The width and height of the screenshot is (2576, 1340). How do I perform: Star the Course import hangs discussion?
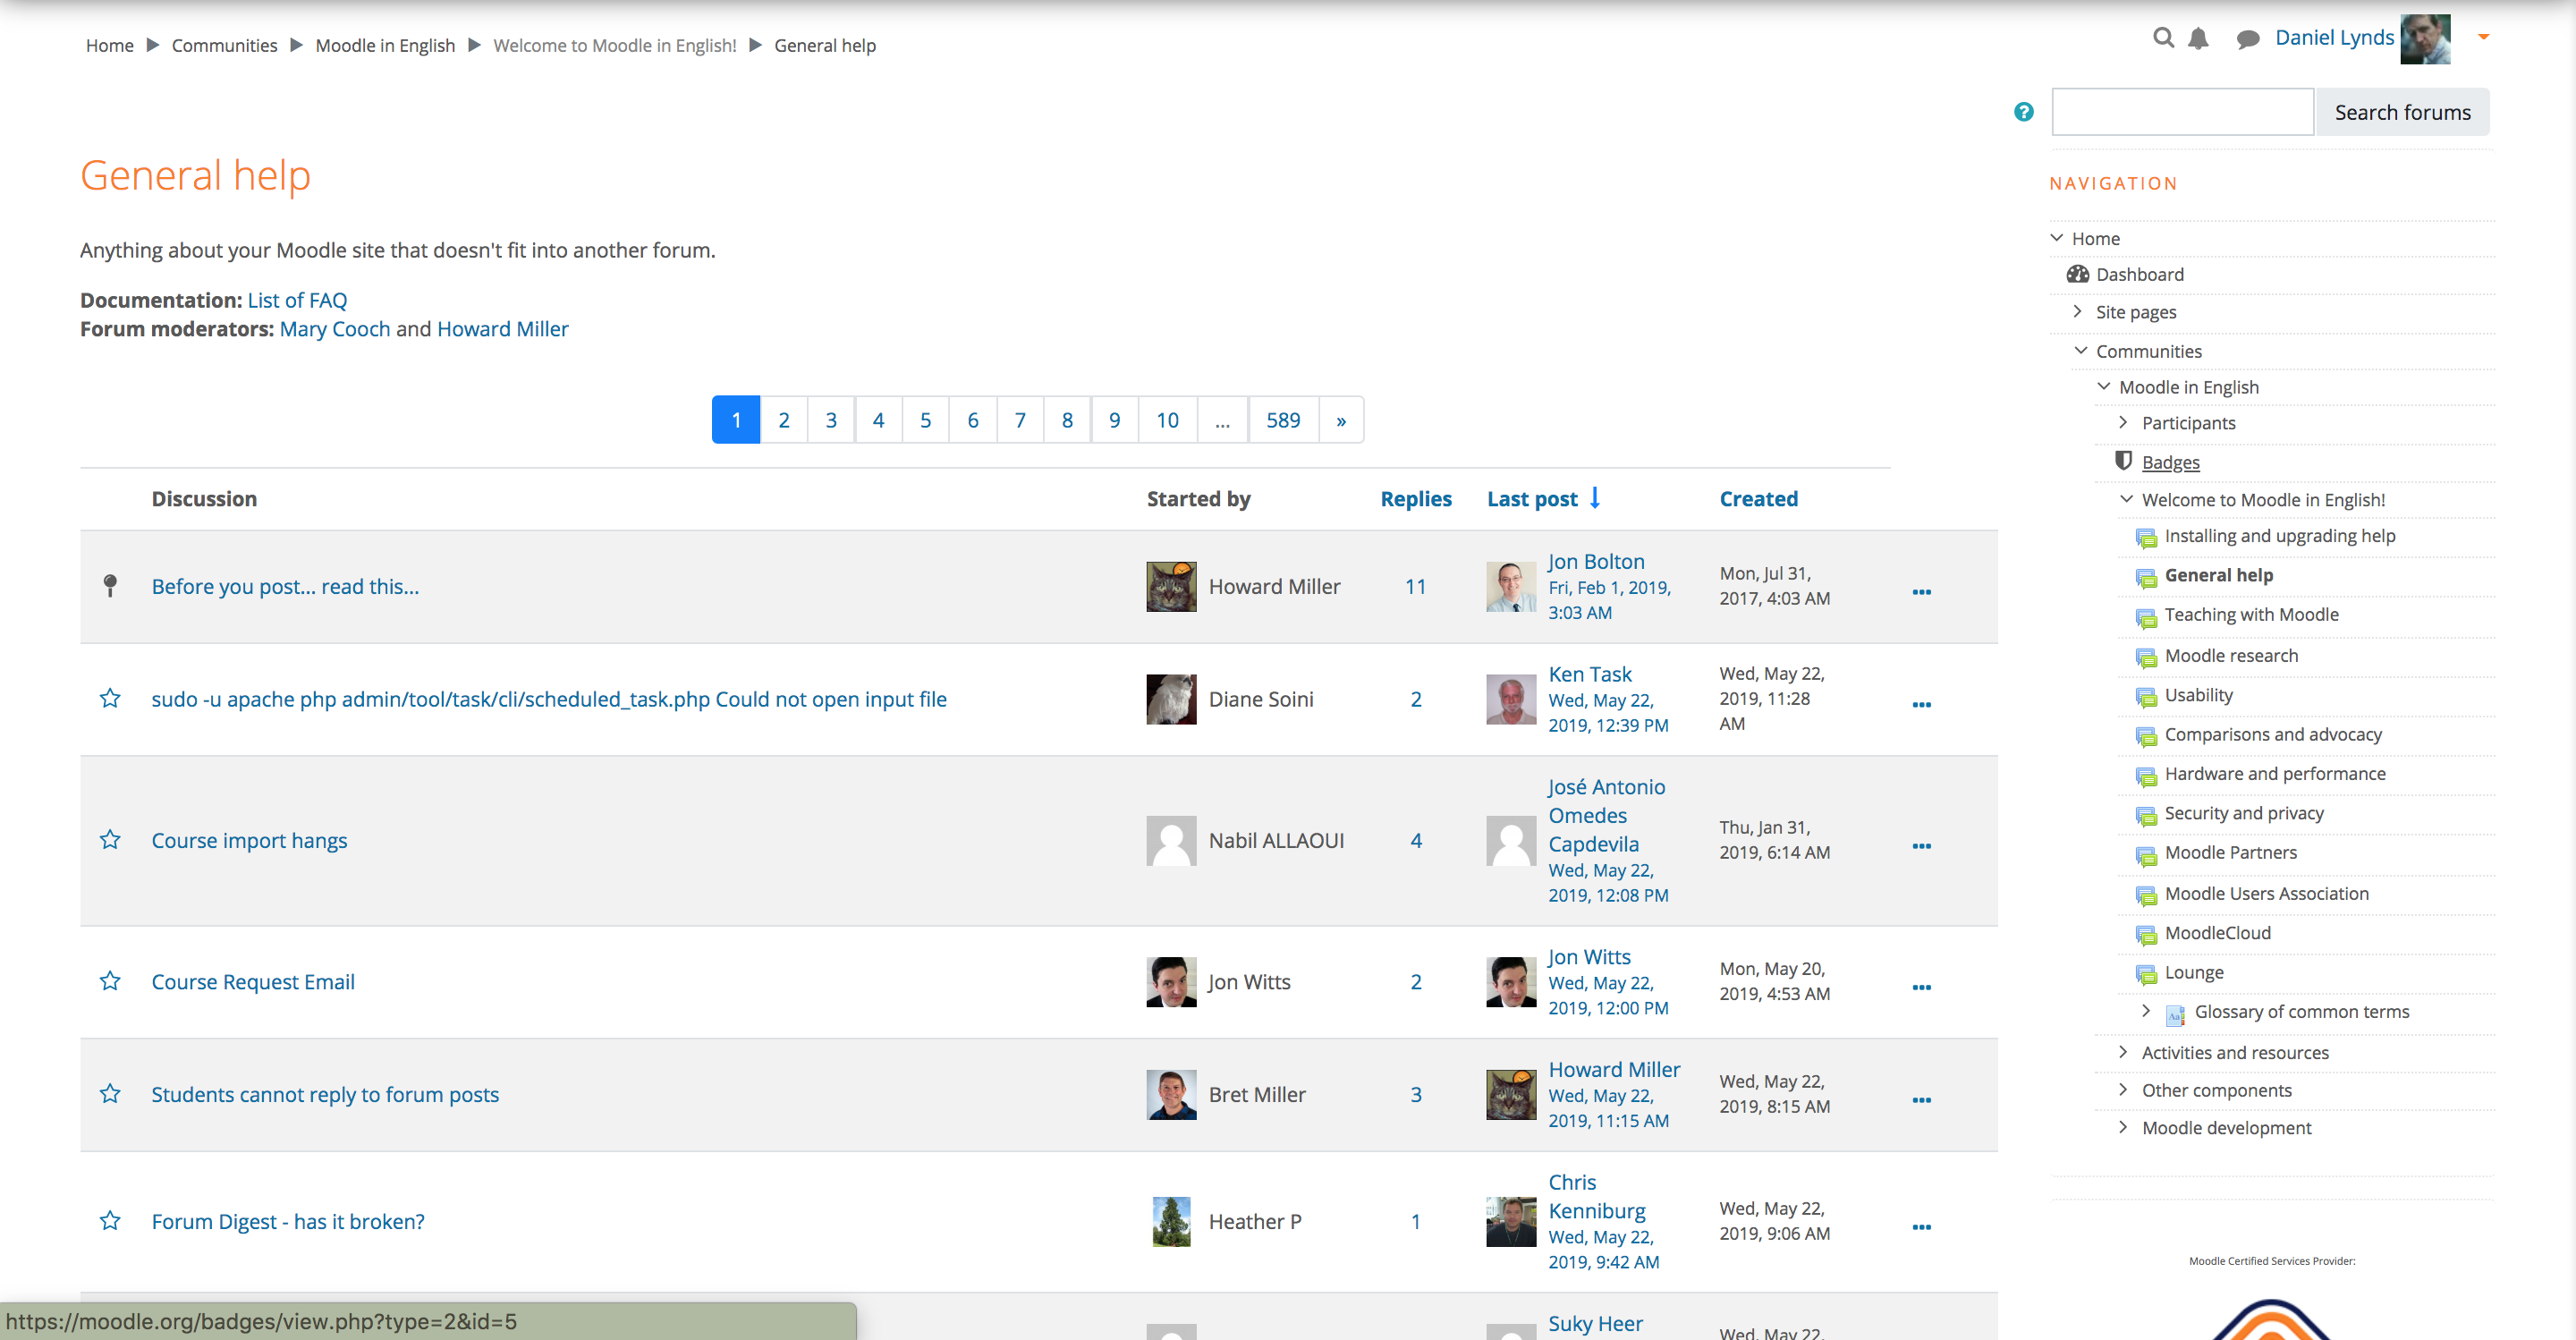click(110, 839)
